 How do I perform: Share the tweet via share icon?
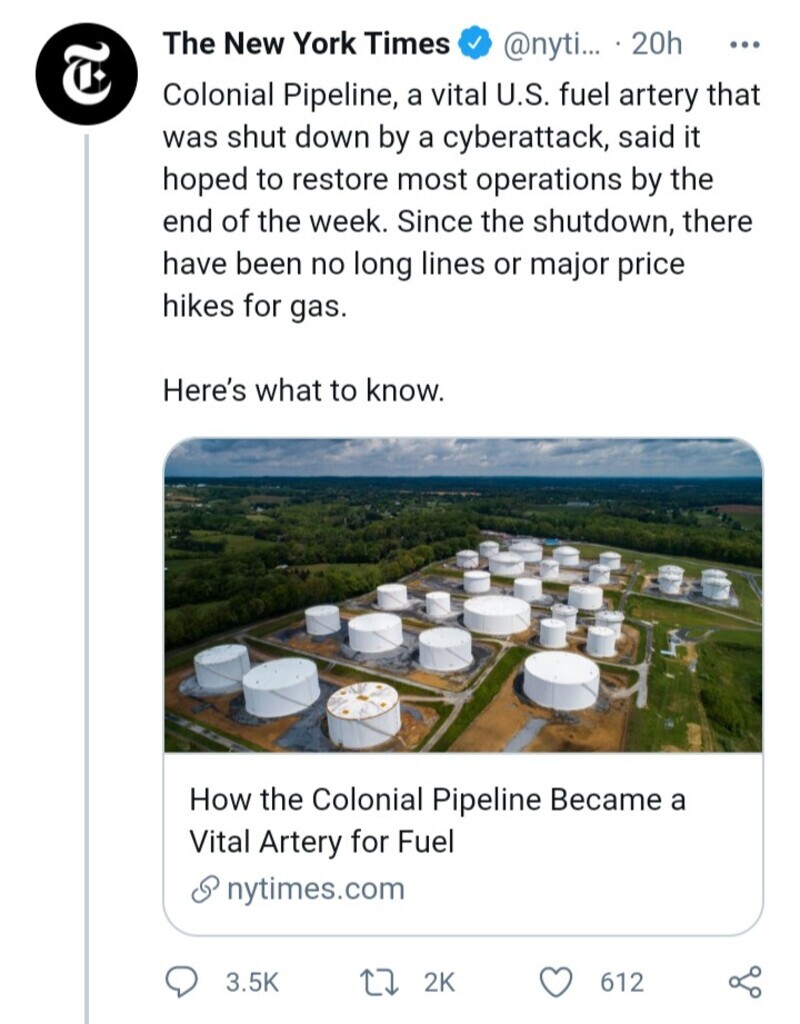click(745, 982)
